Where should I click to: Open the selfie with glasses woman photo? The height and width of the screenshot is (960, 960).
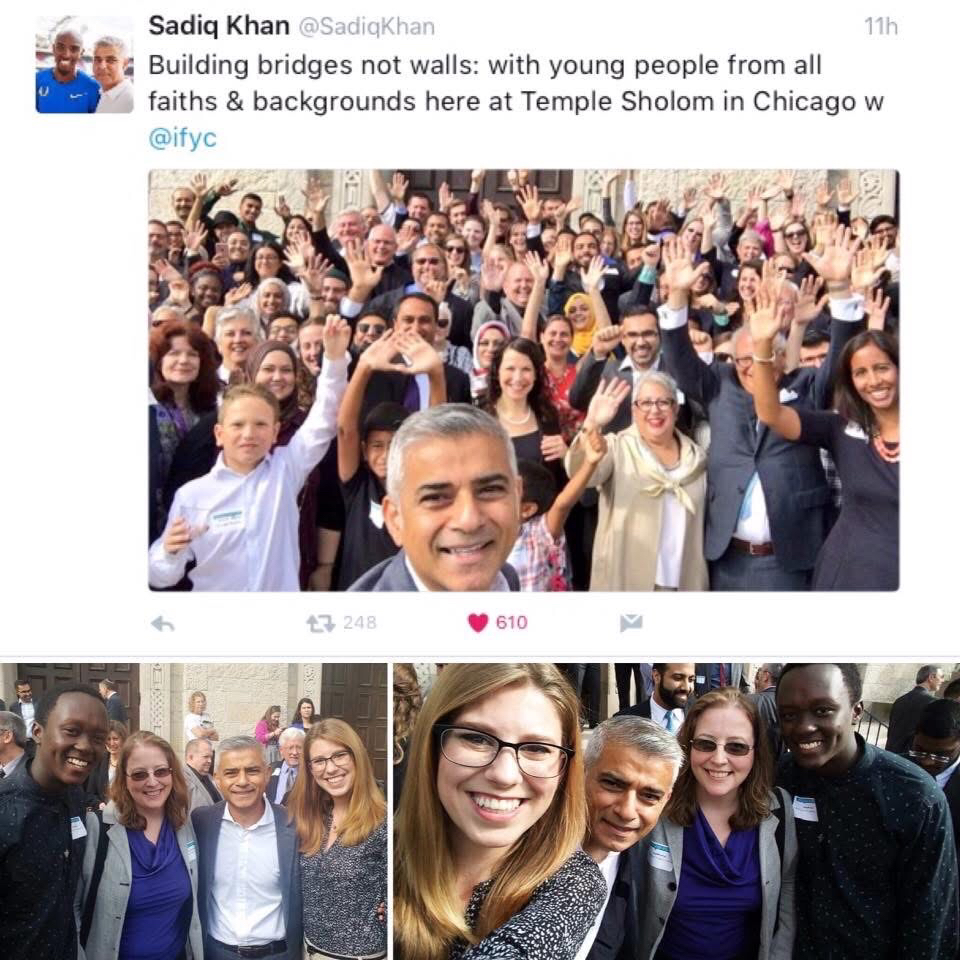pos(677,811)
